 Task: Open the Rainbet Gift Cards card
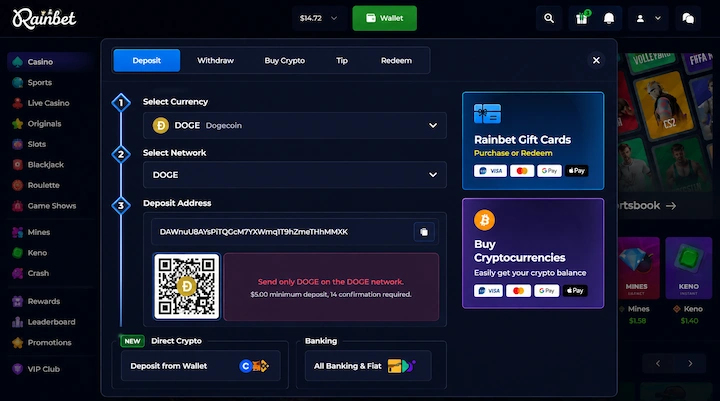click(533, 141)
